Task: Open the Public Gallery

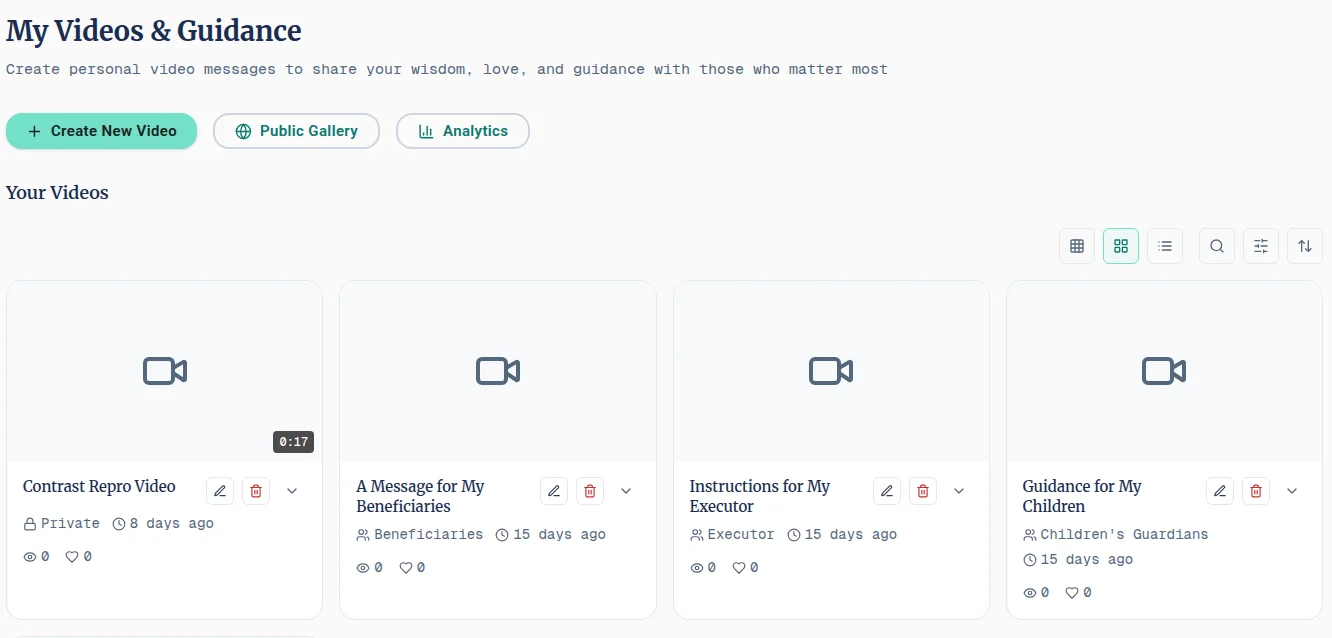Action: point(296,131)
